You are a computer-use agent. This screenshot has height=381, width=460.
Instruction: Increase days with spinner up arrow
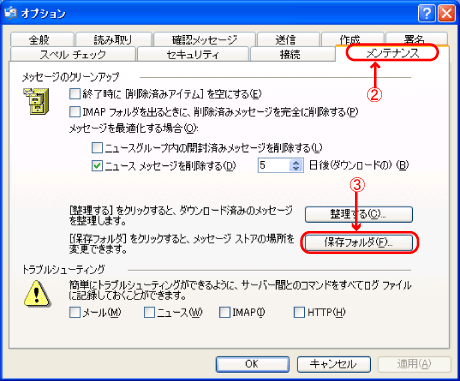[x=296, y=162]
